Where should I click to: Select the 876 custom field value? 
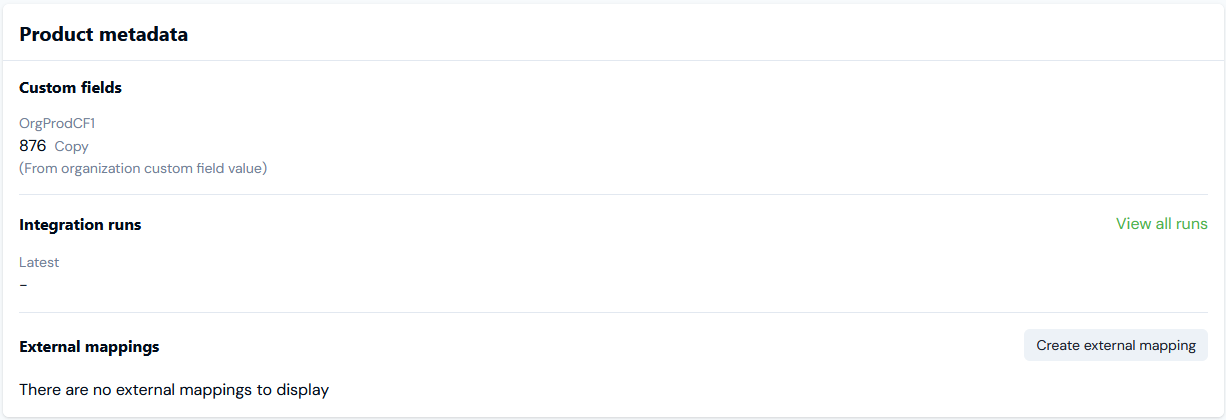click(33, 146)
